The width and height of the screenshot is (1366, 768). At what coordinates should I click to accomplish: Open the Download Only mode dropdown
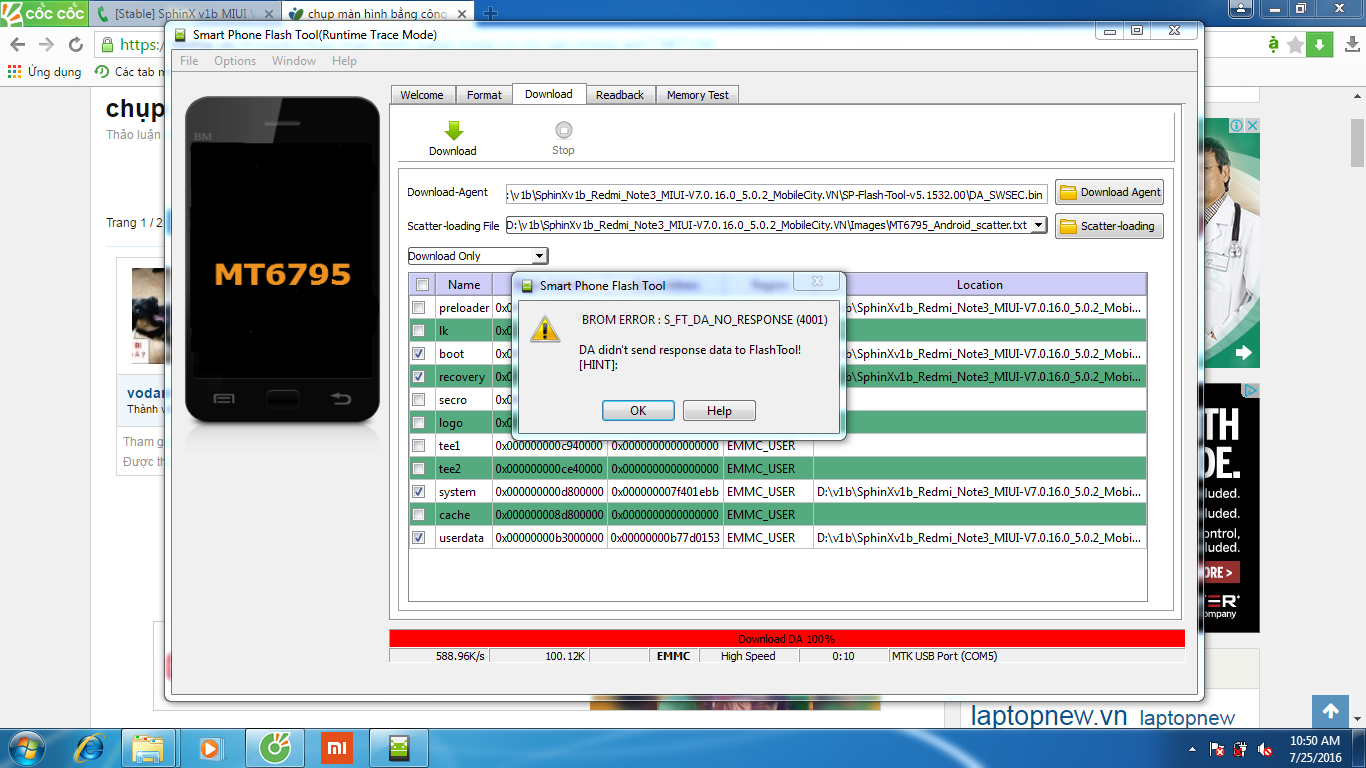pos(478,256)
